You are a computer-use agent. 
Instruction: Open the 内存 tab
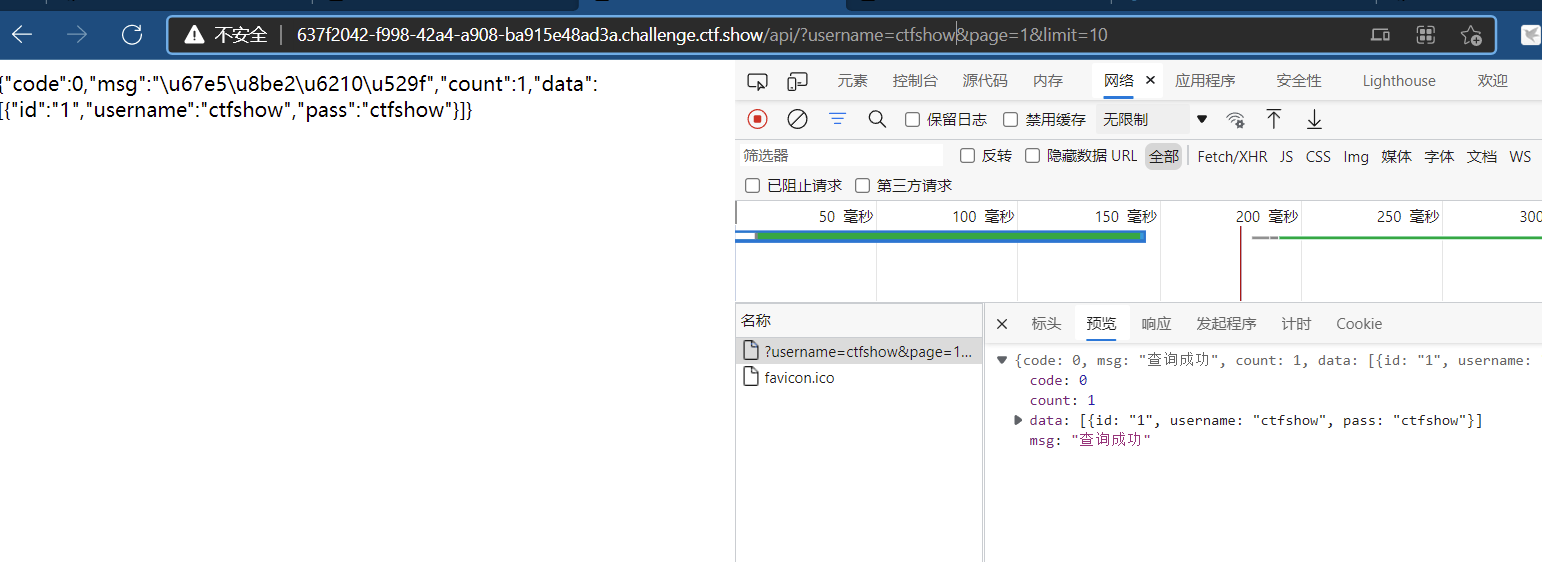click(x=1048, y=81)
